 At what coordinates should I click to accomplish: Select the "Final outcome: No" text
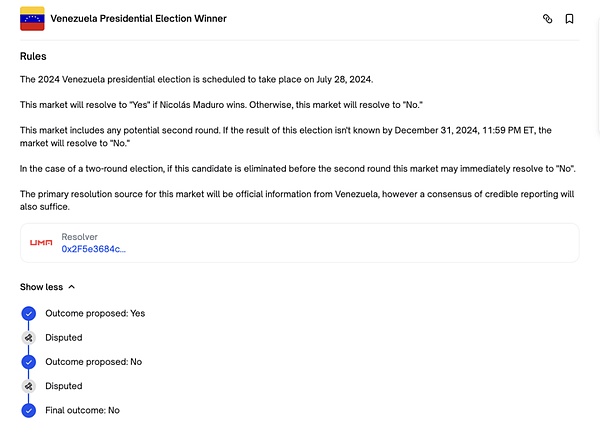83,410
